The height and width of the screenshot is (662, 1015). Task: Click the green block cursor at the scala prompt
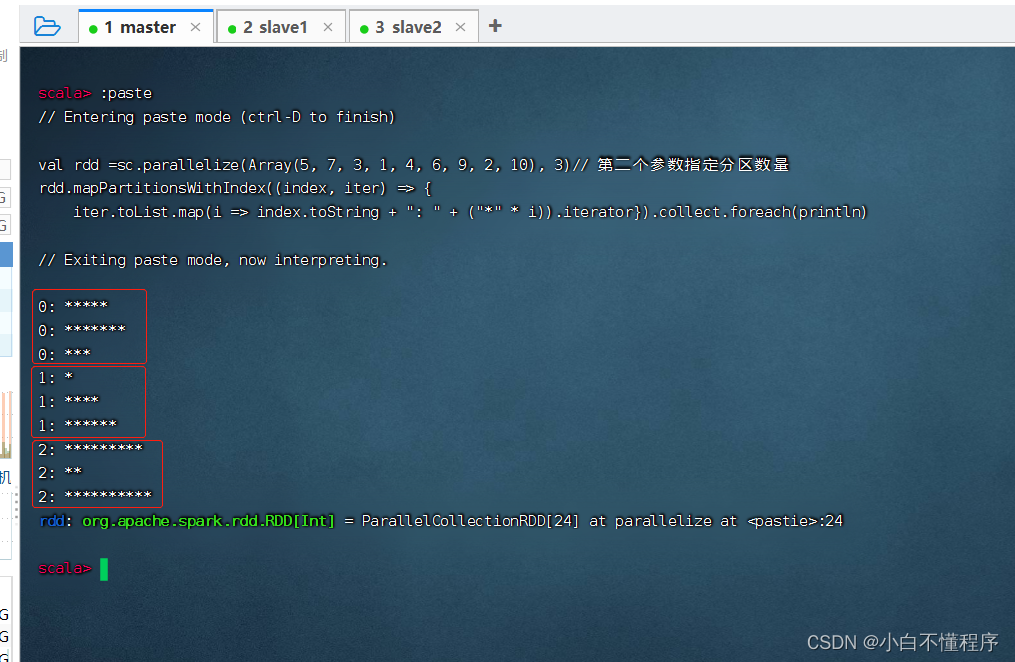coord(102,568)
